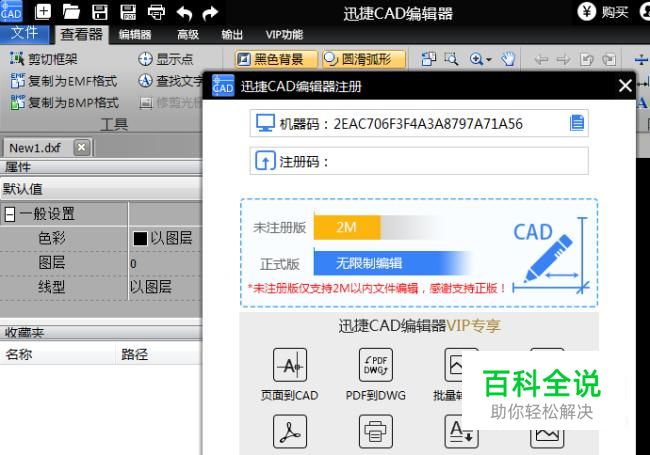Click the PDF Acrobat icon in VIP list
Image resolution: width=650 pixels, height=455 pixels.
point(290,431)
